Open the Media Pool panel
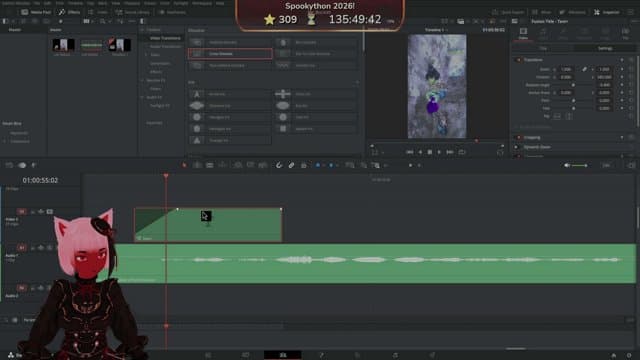Screen dimensions: 640x360 click(36, 12)
